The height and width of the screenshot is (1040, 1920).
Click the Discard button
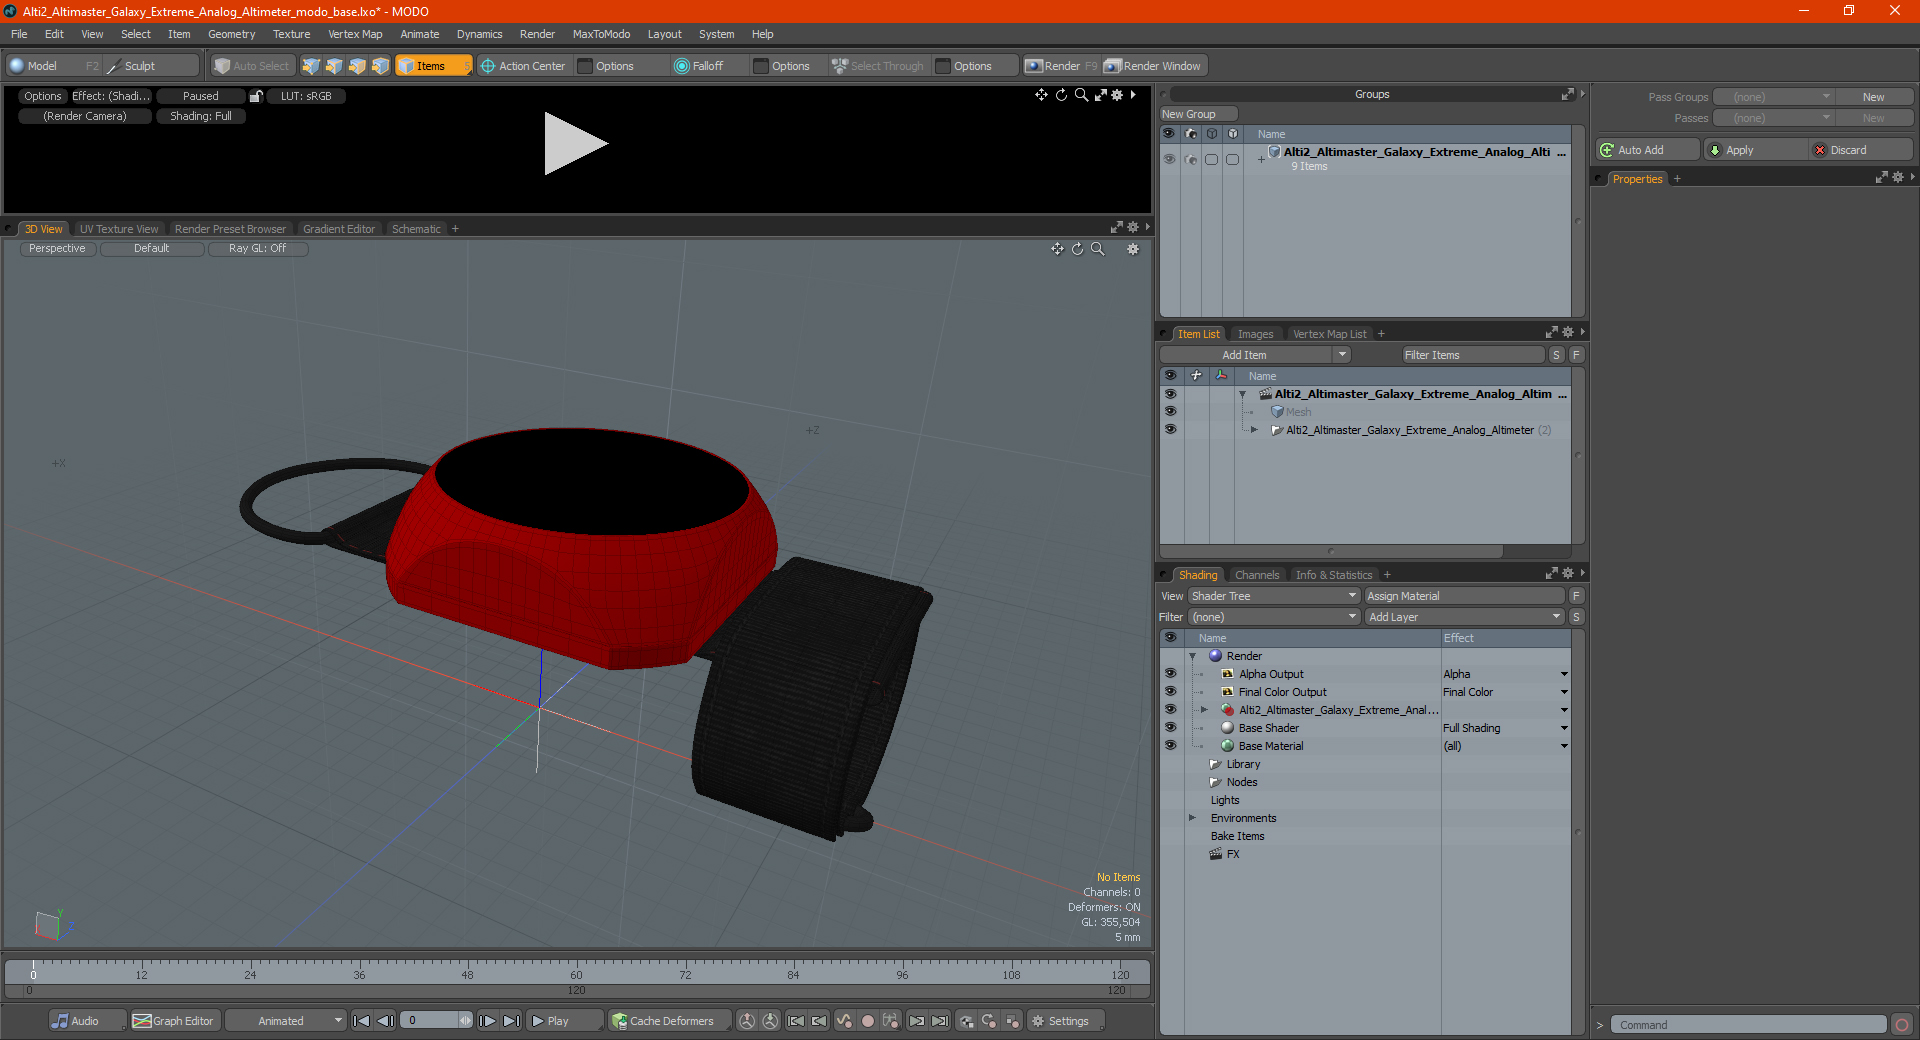pos(1860,150)
